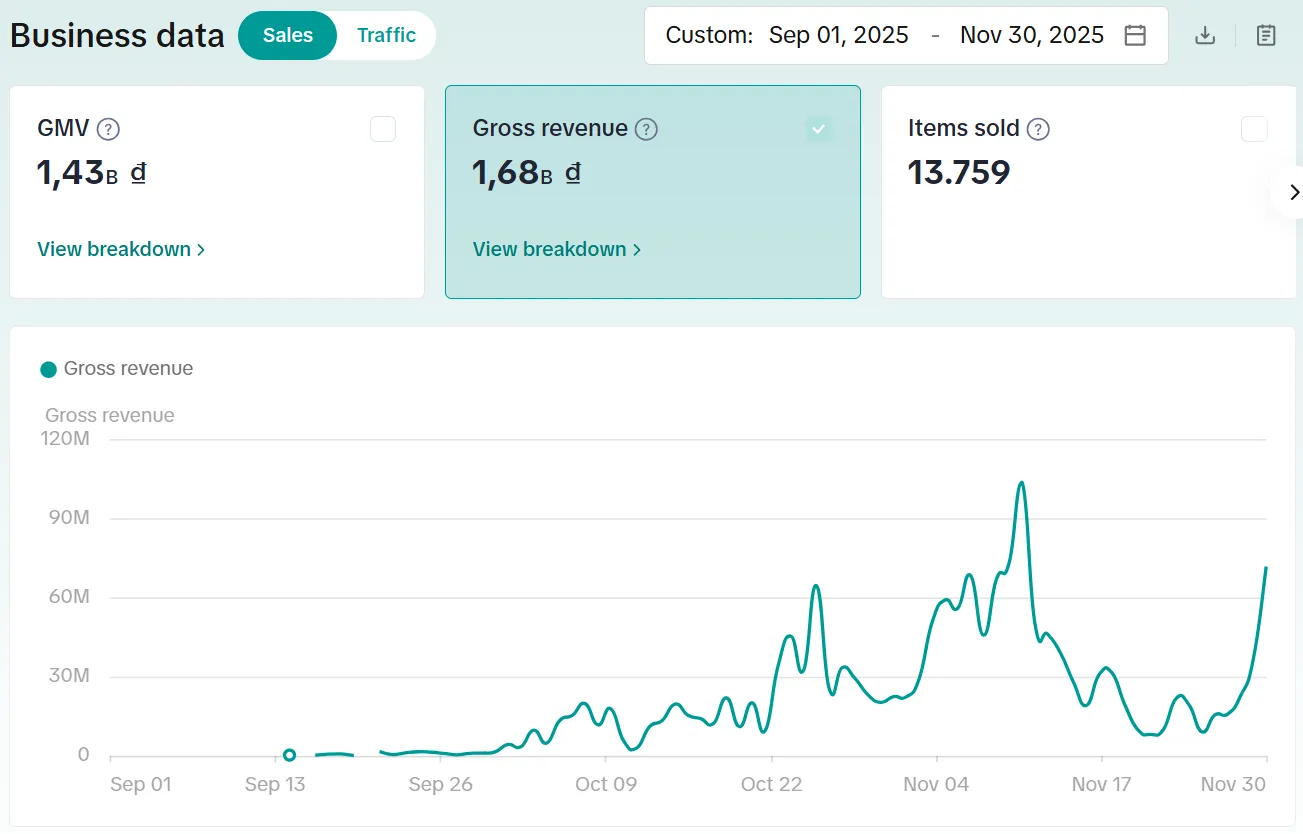Click the GMV help question-mark icon
The width and height of the screenshot is (1303, 834).
point(109,129)
